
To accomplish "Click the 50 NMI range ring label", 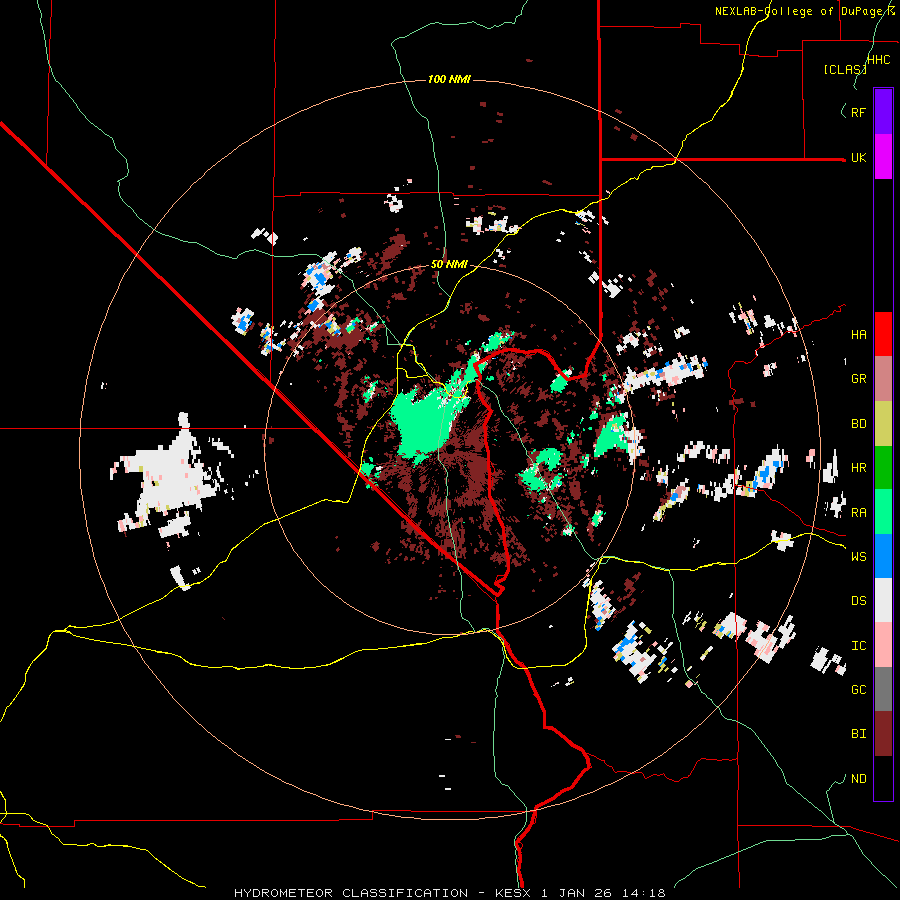I will tap(449, 264).
